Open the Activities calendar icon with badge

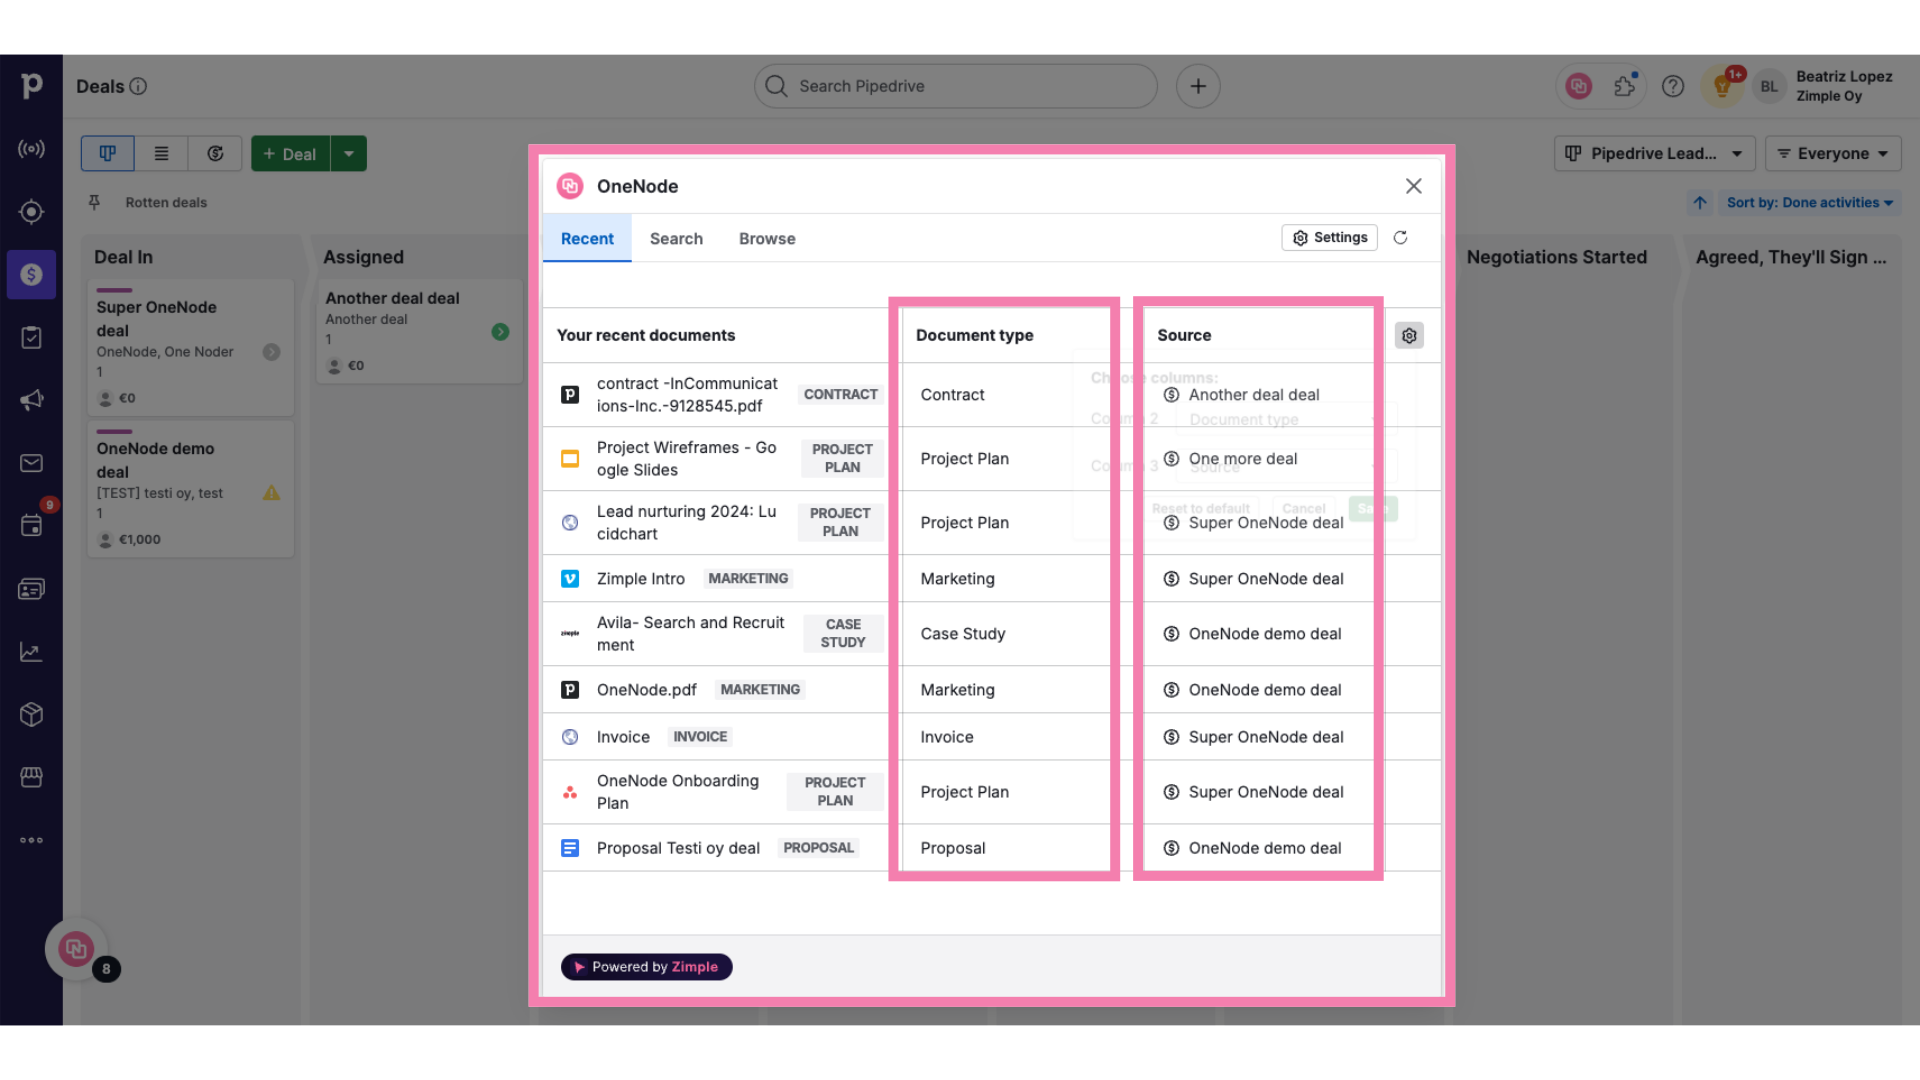pyautogui.click(x=31, y=525)
